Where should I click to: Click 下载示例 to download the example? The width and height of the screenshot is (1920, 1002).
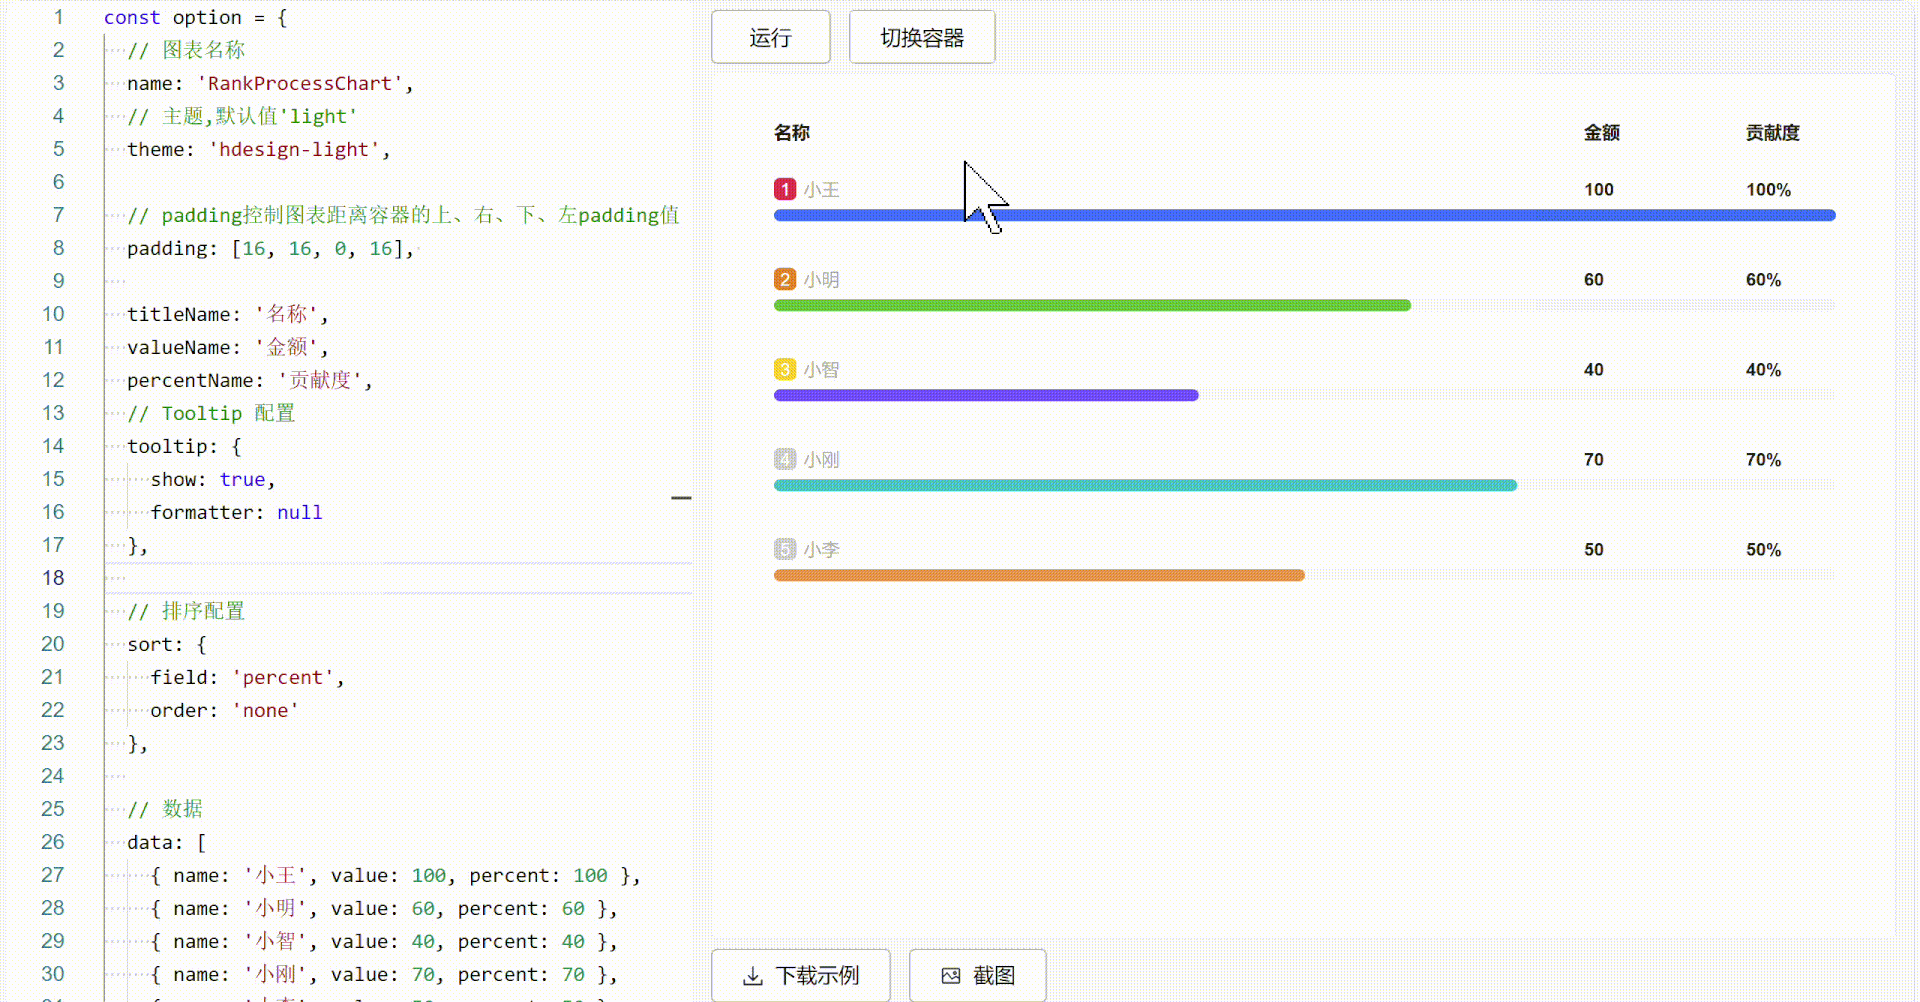tap(800, 975)
